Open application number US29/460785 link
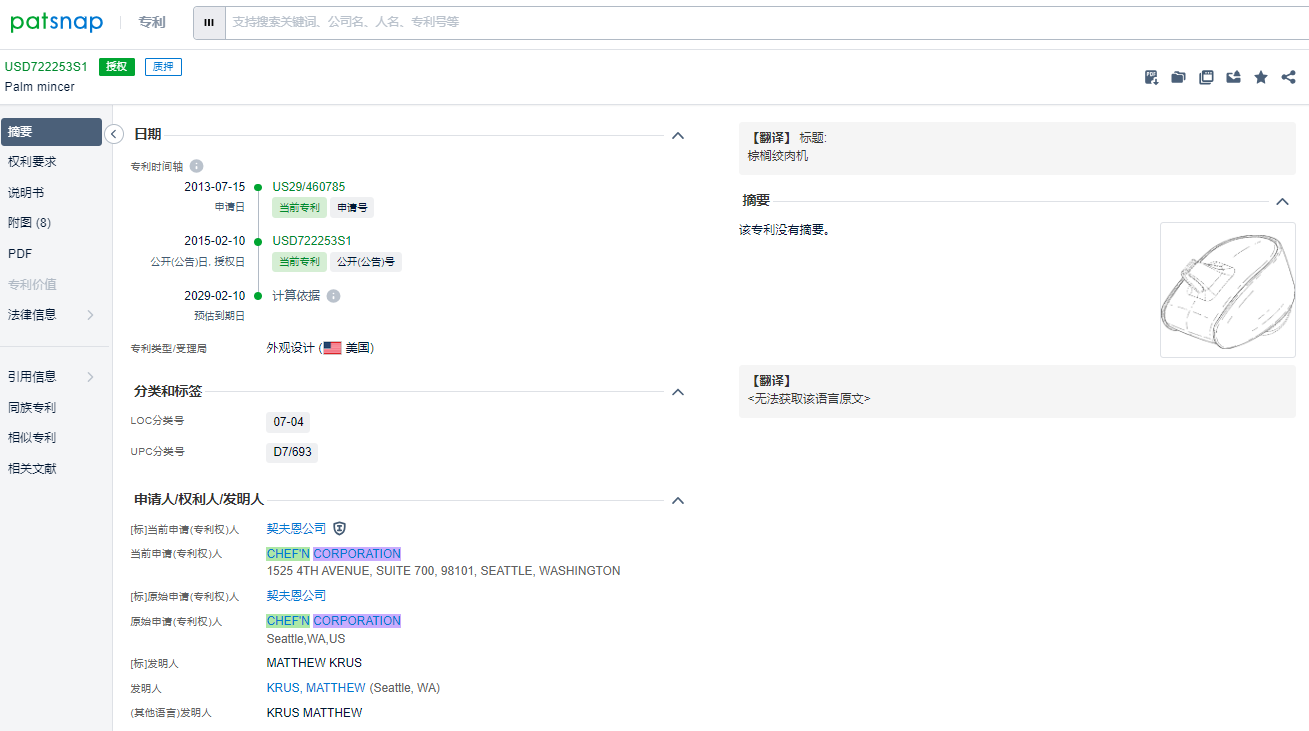This screenshot has height=731, width=1309. [x=309, y=187]
